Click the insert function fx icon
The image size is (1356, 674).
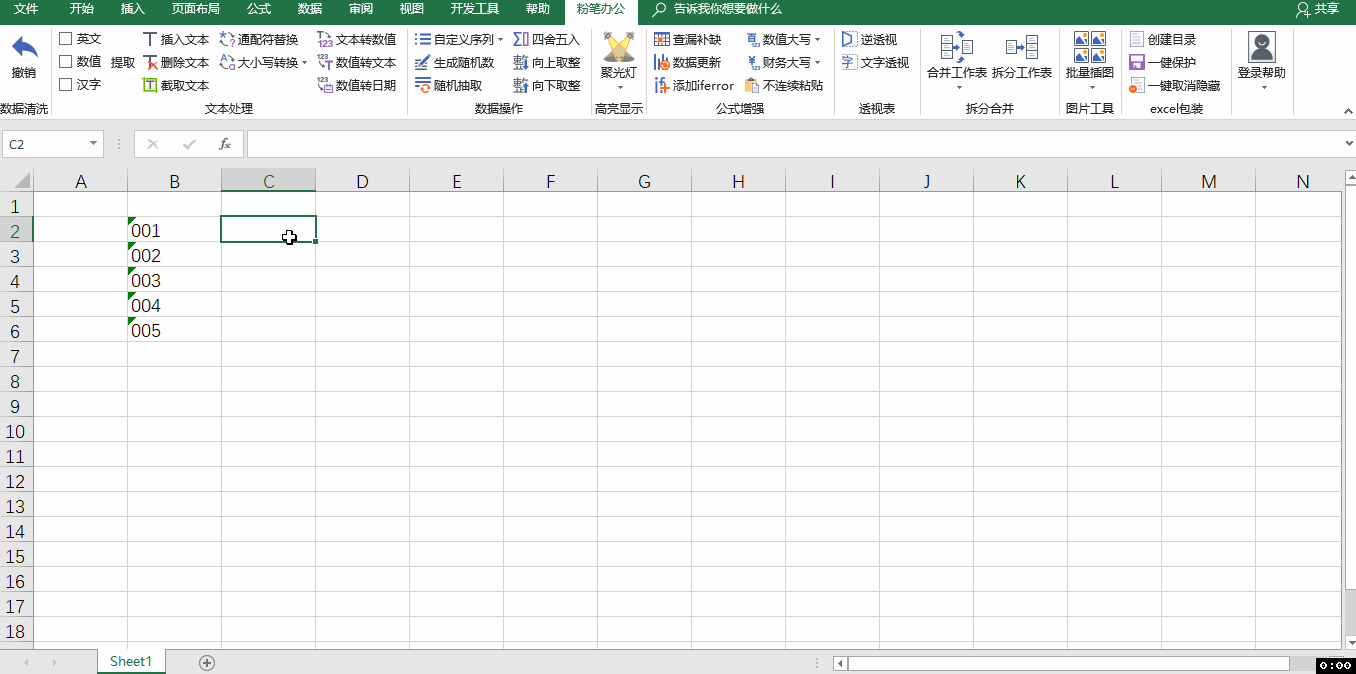tap(225, 144)
